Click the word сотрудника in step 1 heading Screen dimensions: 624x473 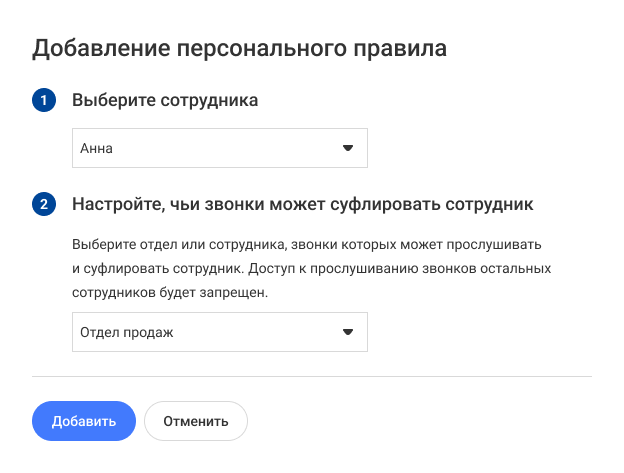(x=209, y=100)
